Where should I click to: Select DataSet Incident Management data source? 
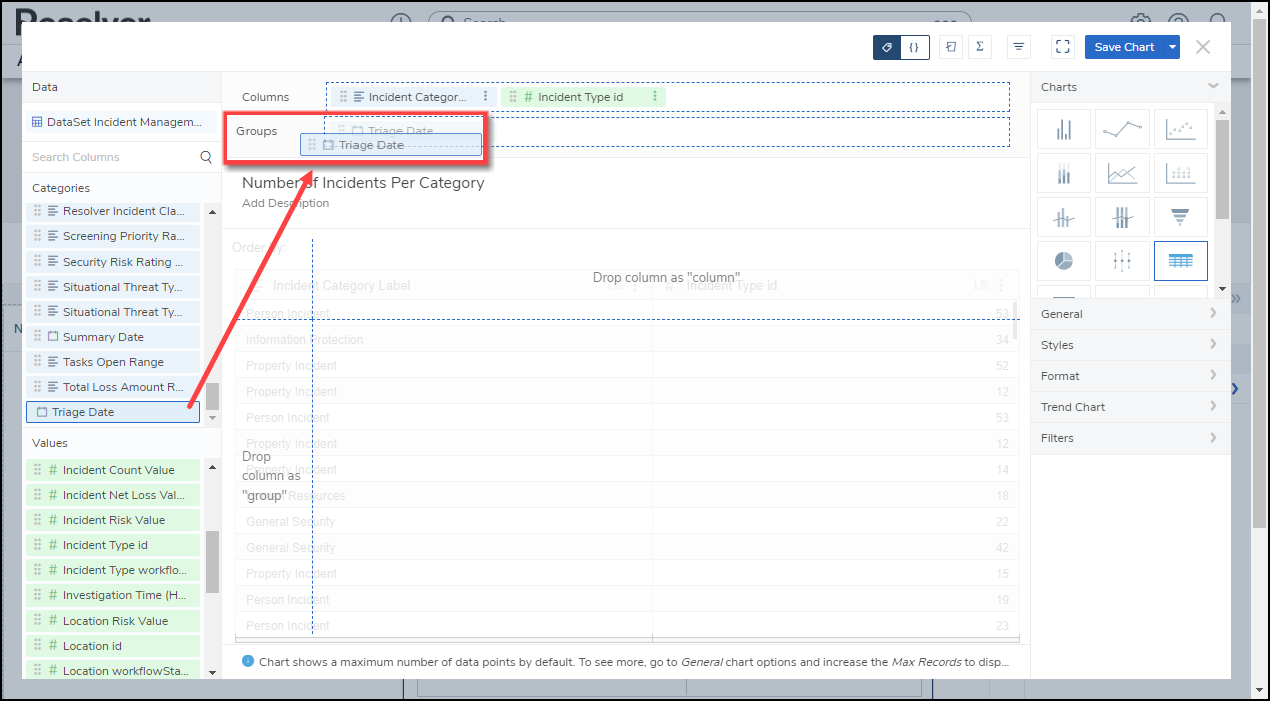click(120, 122)
